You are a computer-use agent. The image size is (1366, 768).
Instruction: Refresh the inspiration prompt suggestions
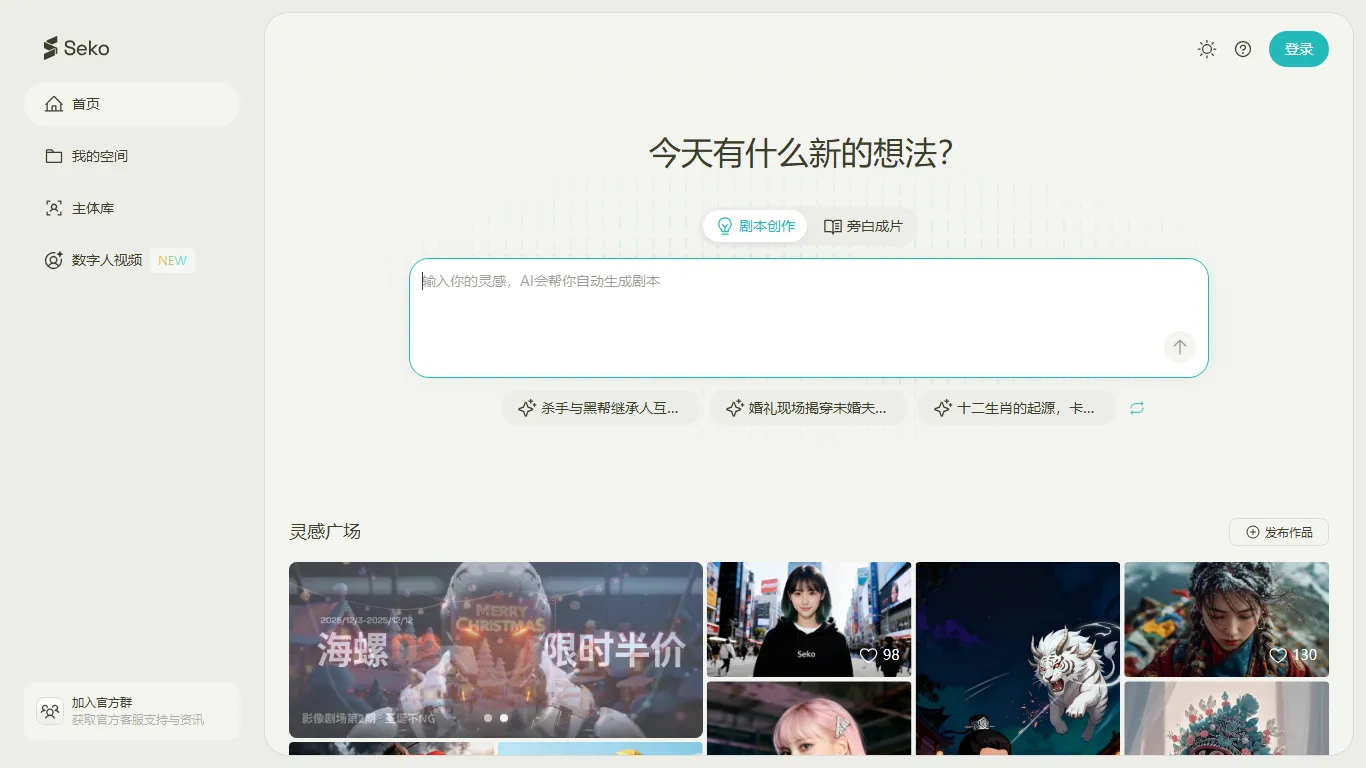[x=1136, y=408]
